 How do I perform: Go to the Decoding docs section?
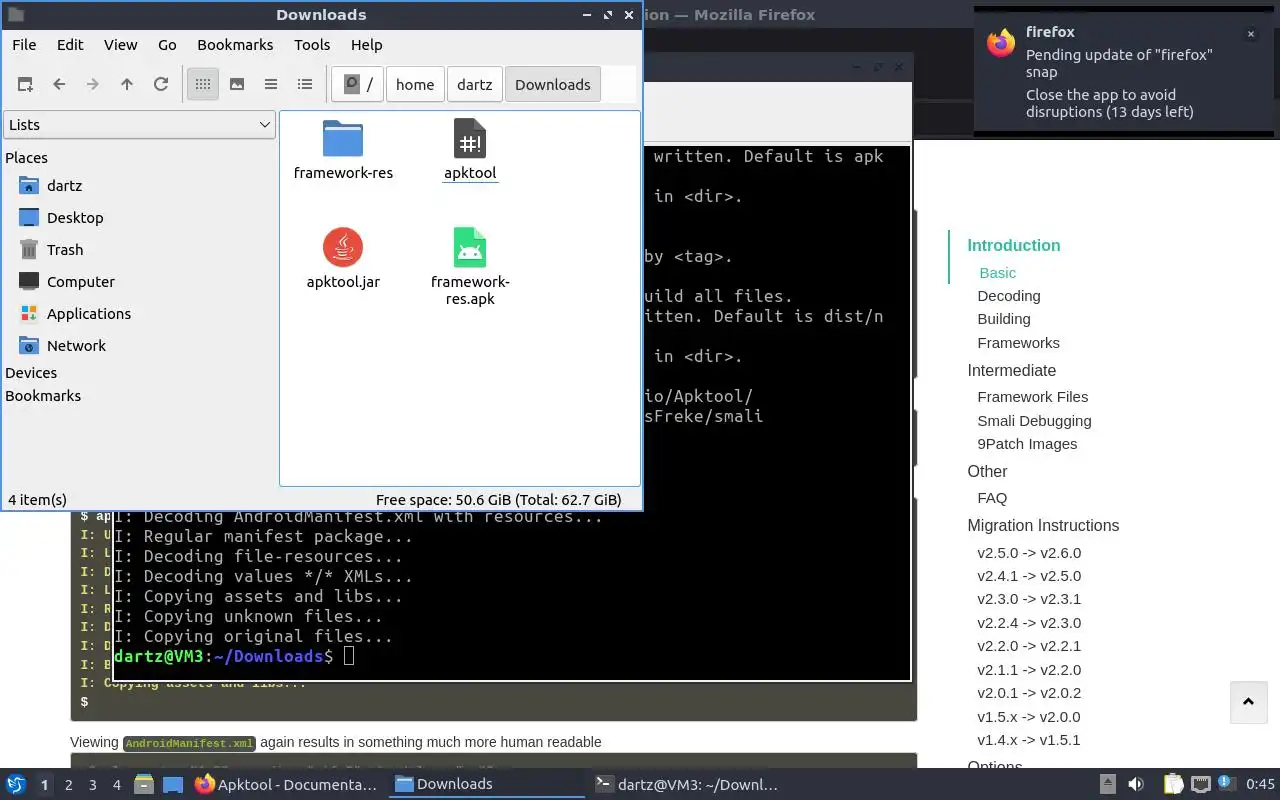[1009, 296]
